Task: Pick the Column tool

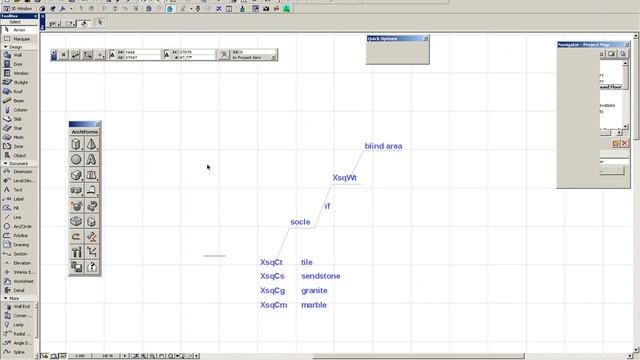Action: (x=18, y=110)
